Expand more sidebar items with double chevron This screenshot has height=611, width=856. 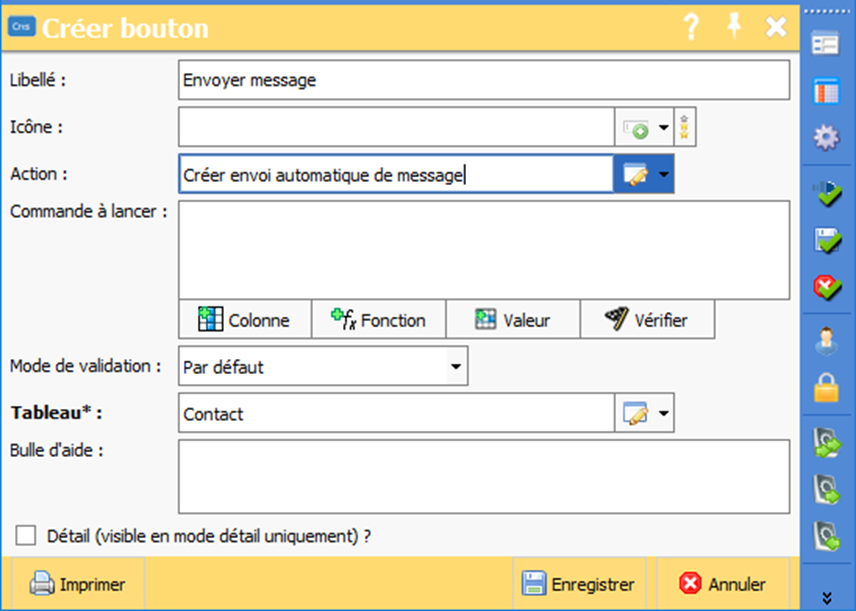pos(826,597)
